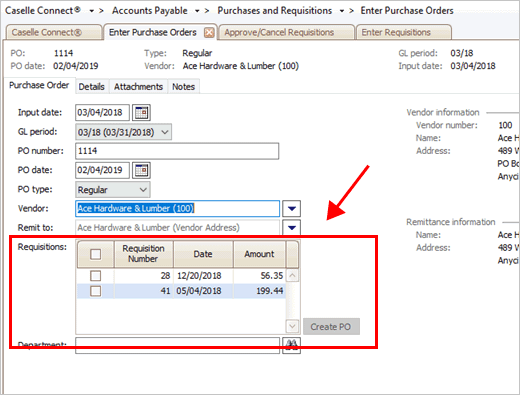
Task: Select requisition number 41 cell
Action: 144,291
